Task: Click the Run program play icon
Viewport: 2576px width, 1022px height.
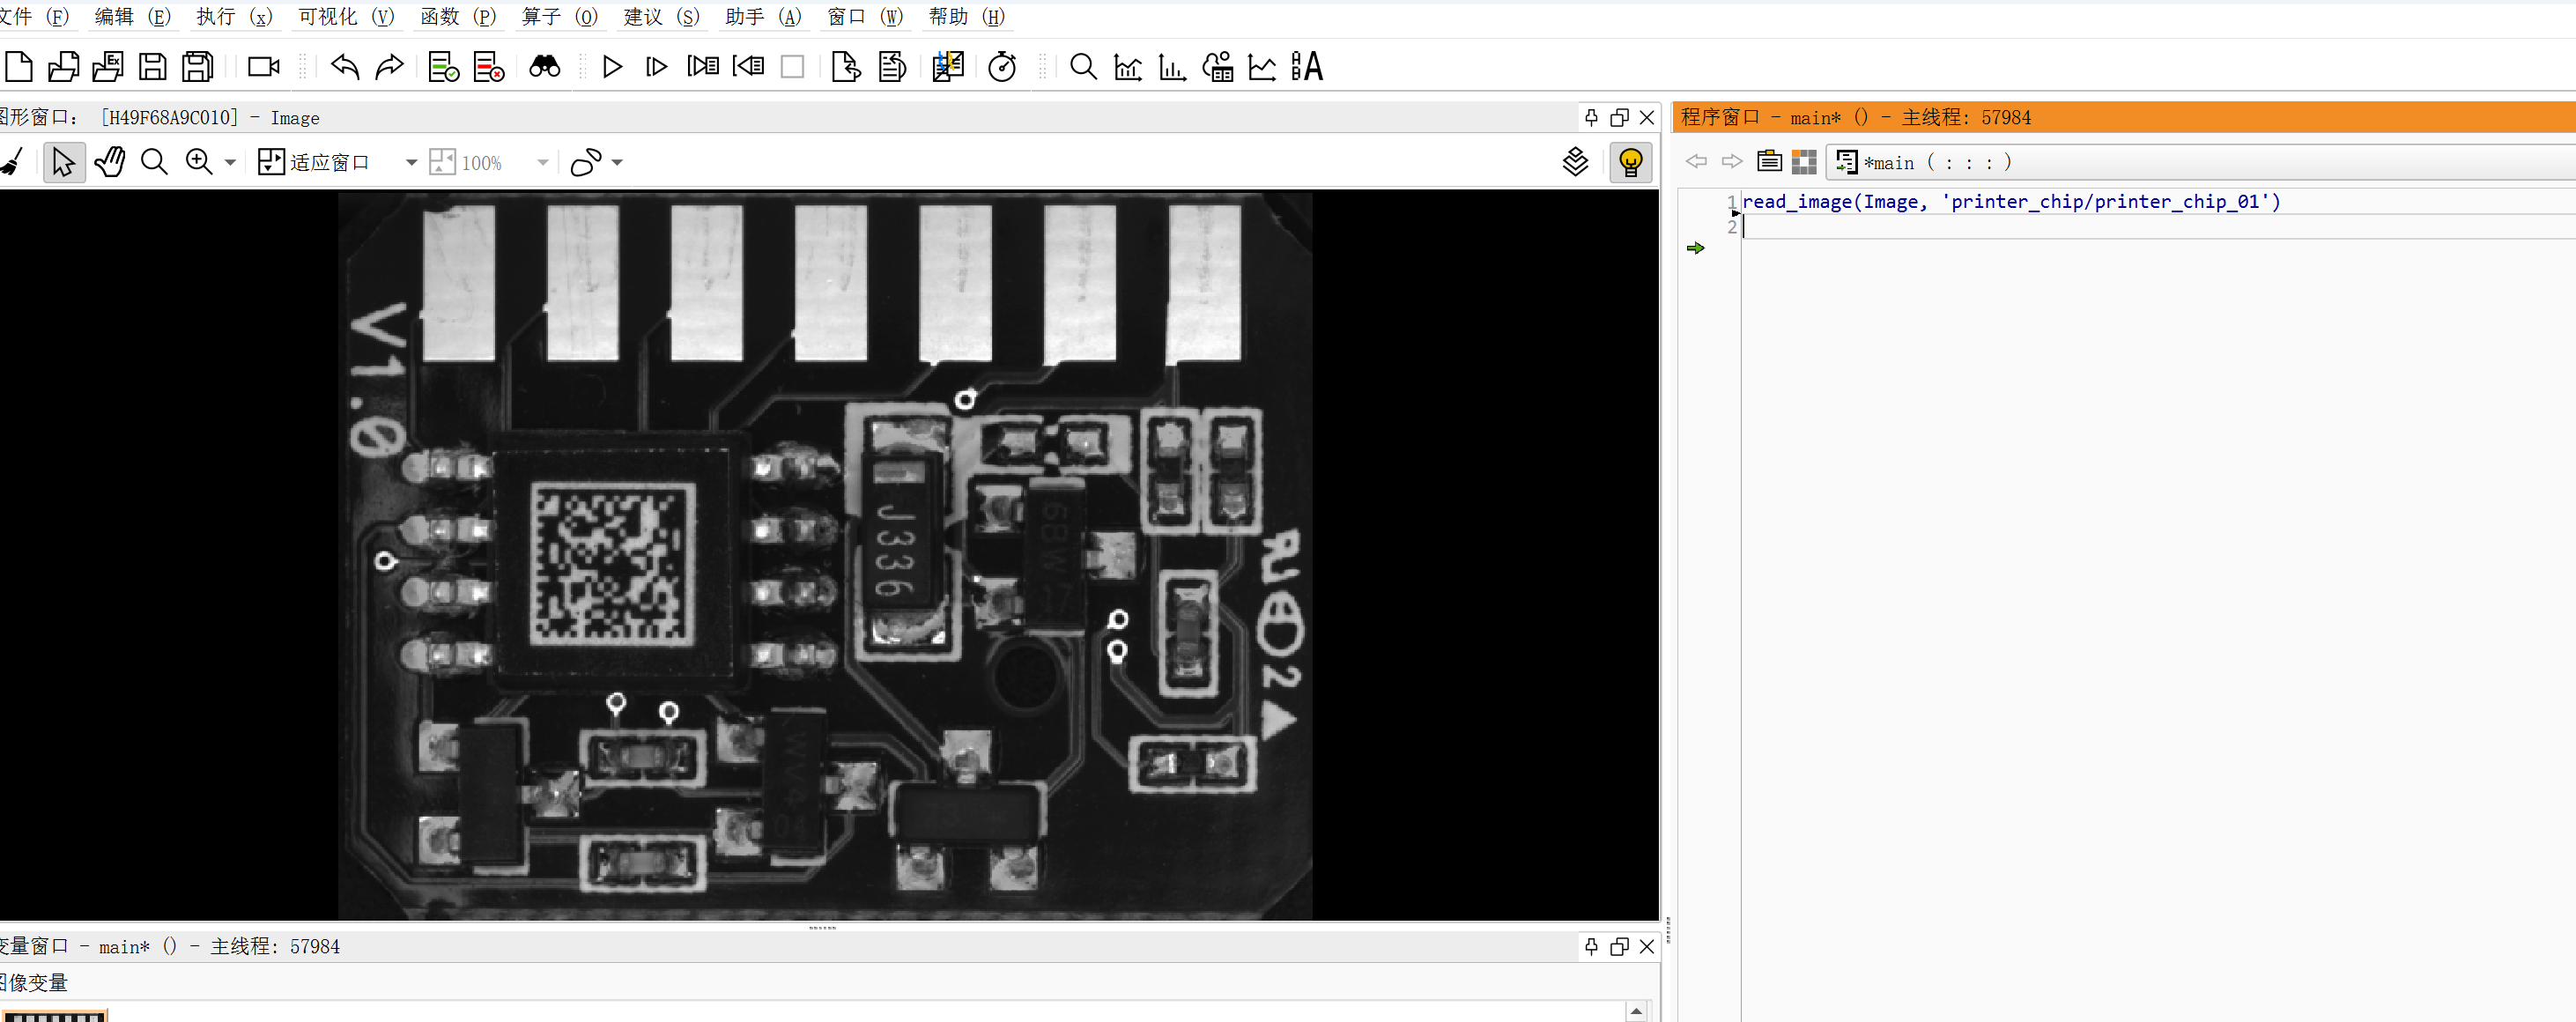Action: (612, 67)
